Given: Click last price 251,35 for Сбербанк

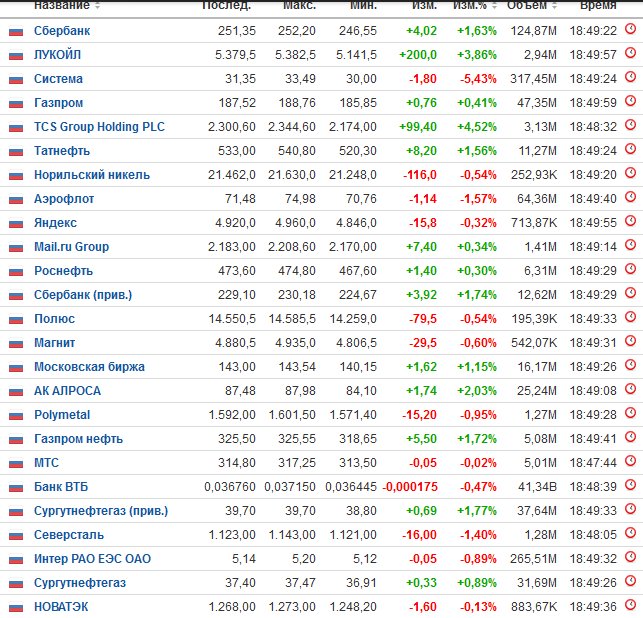Looking at the screenshot, I should (237, 31).
